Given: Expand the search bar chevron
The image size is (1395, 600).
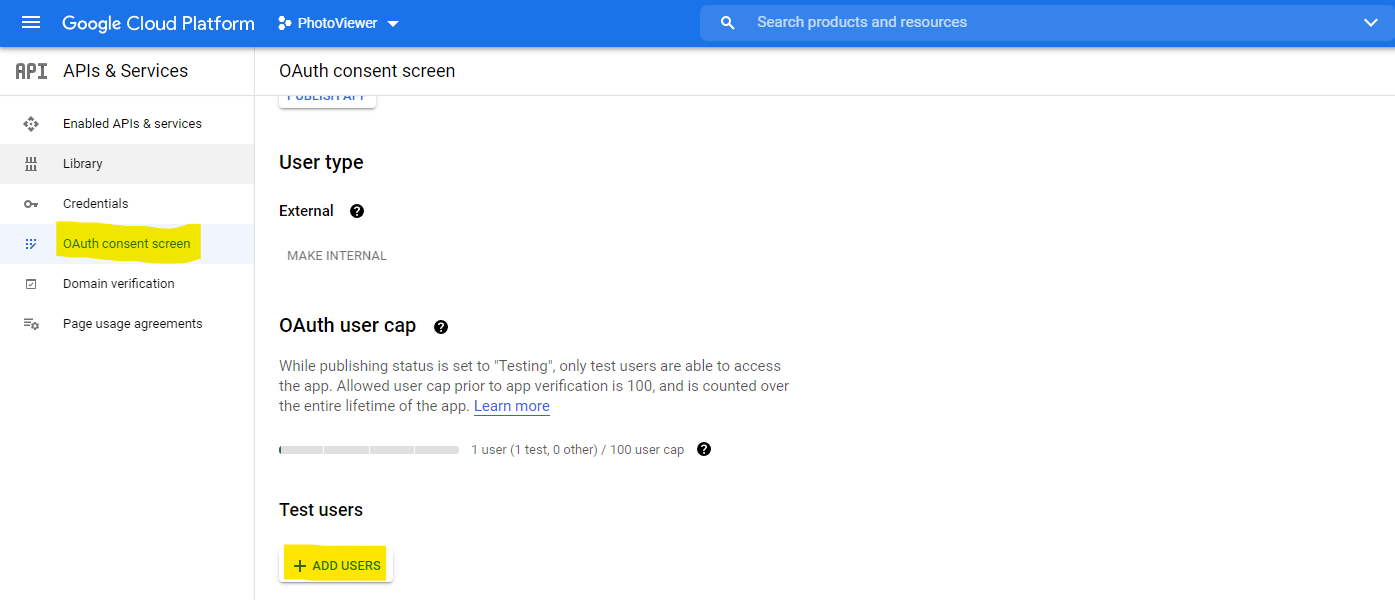Looking at the screenshot, I should coord(1371,22).
